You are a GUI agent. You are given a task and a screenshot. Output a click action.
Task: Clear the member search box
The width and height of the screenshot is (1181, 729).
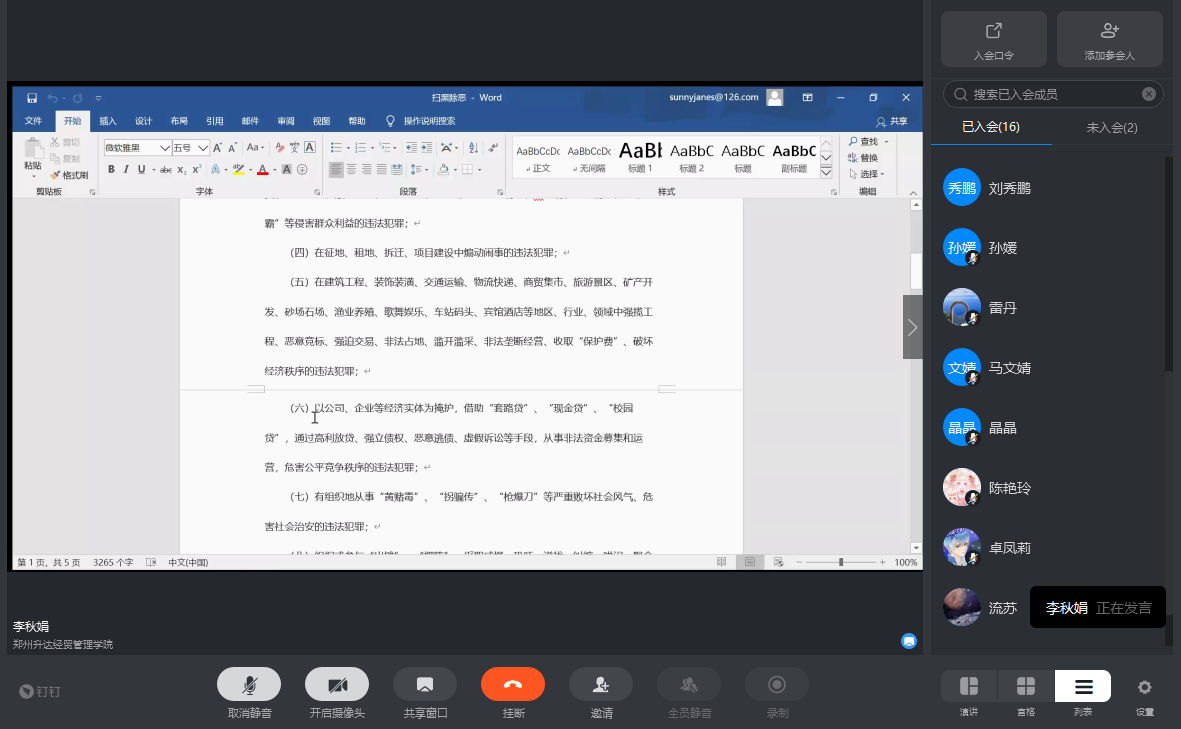[x=1149, y=94]
